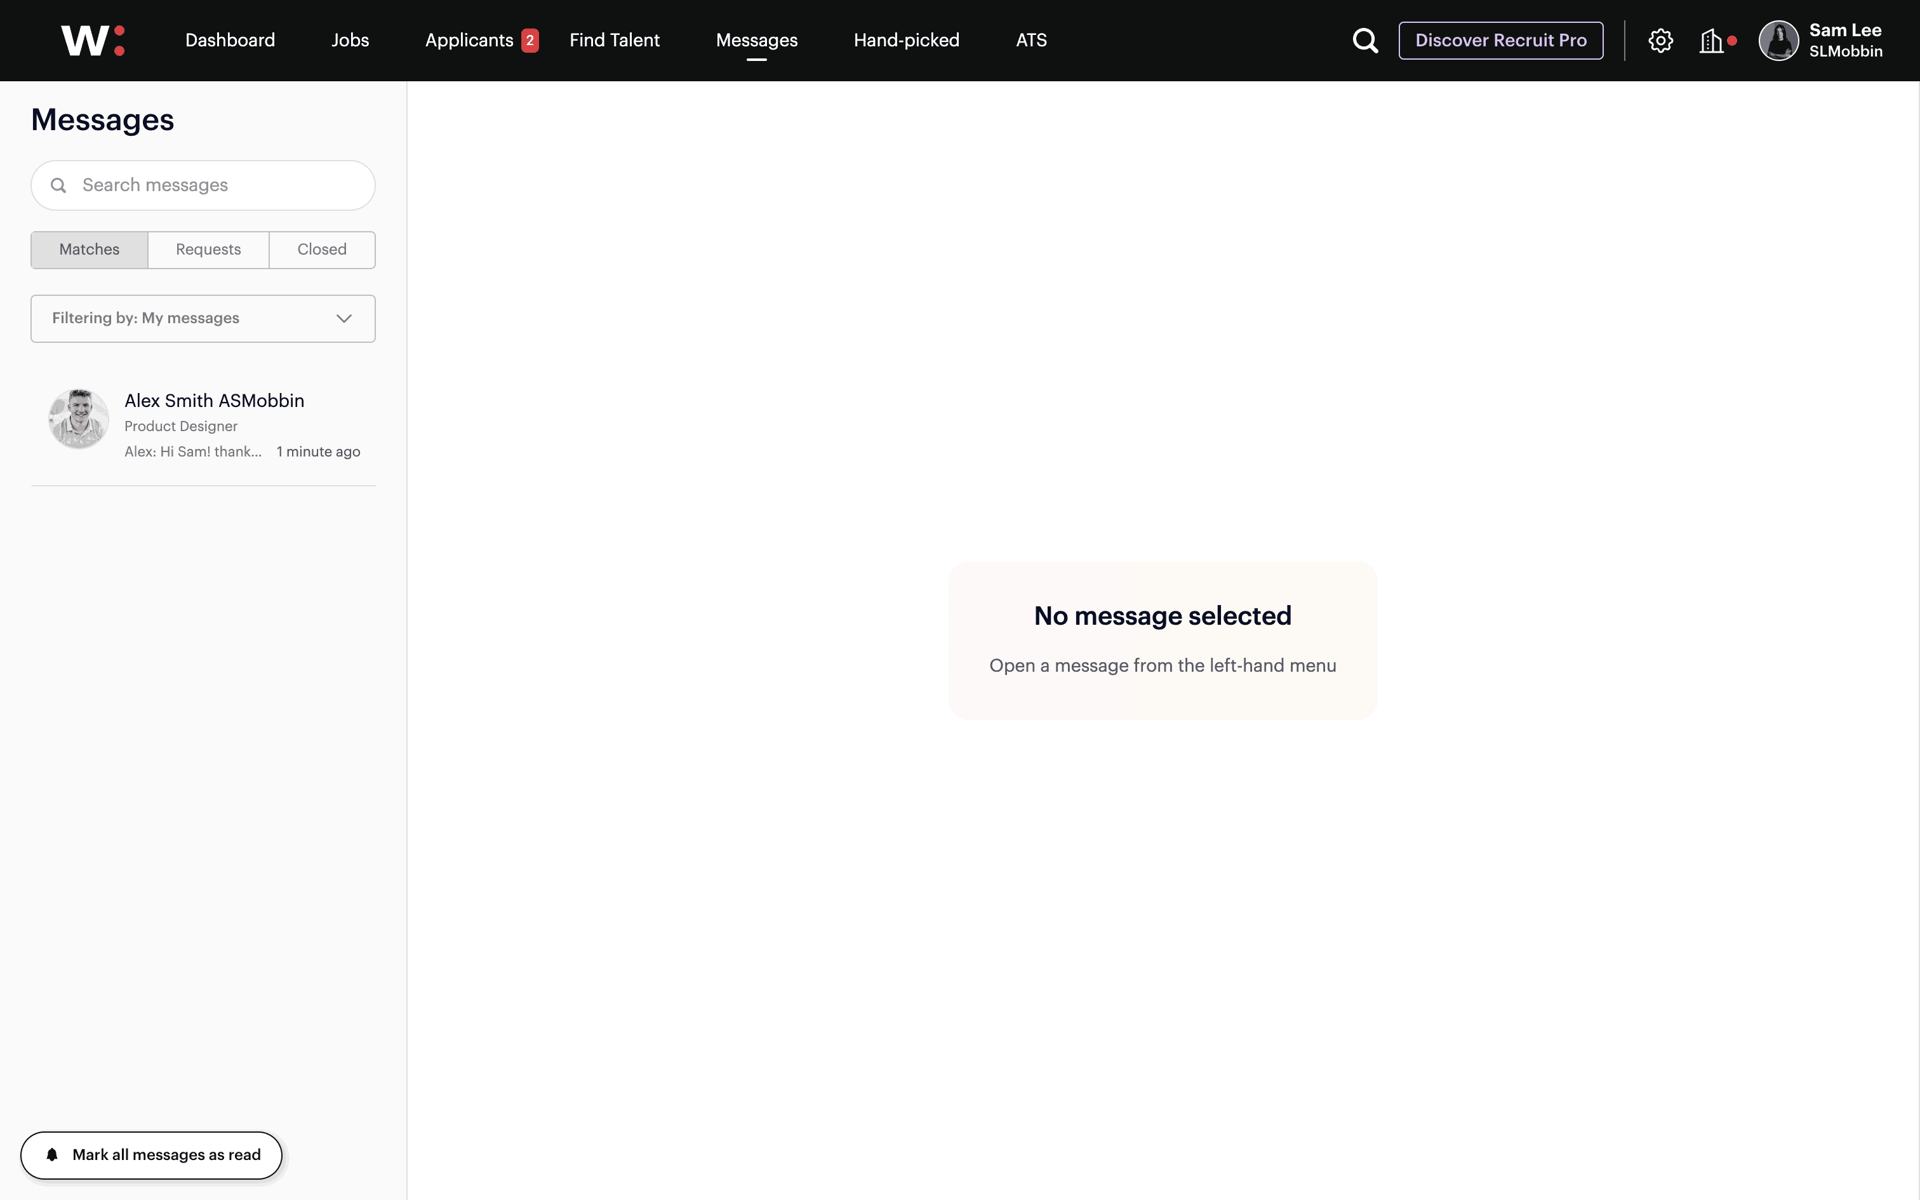Open the ATS page
Image resolution: width=1920 pixels, height=1200 pixels.
click(1031, 40)
